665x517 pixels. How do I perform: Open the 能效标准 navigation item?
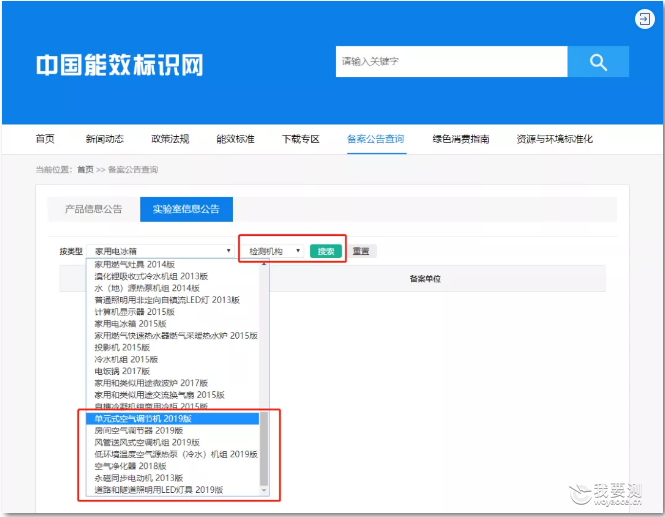(235, 139)
